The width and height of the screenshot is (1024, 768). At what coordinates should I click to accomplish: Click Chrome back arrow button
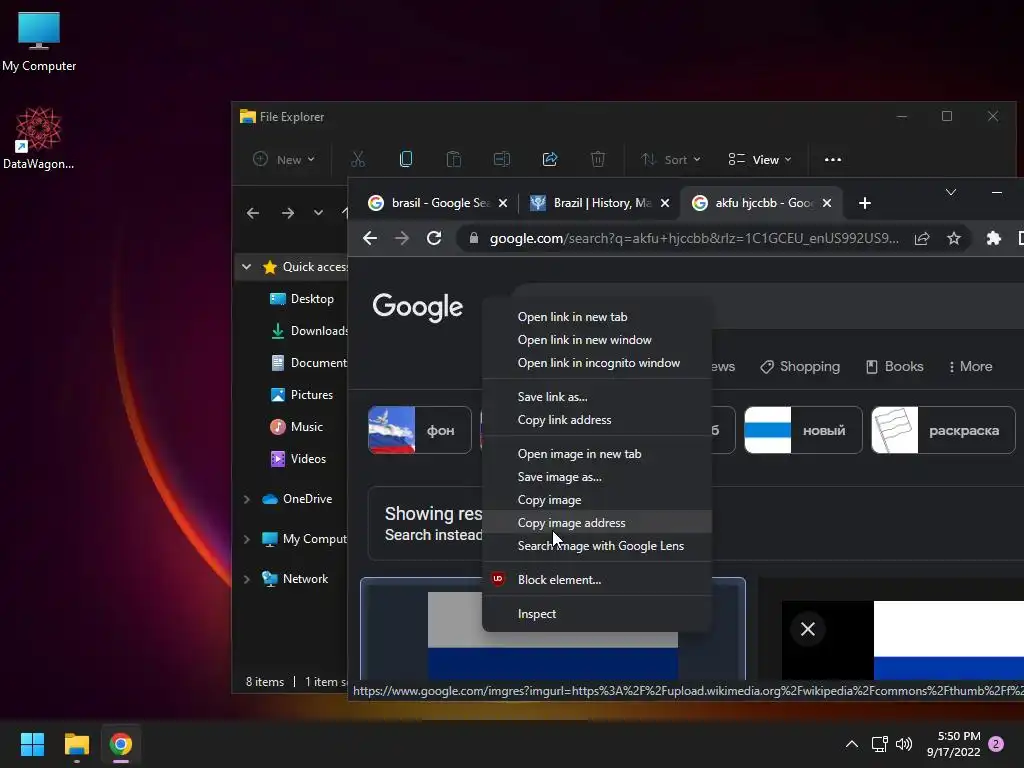coord(370,238)
